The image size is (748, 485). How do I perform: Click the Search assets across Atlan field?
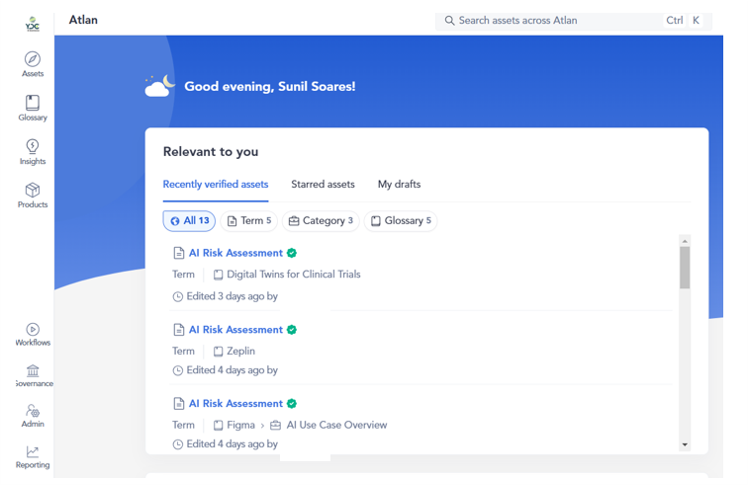[x=550, y=20]
